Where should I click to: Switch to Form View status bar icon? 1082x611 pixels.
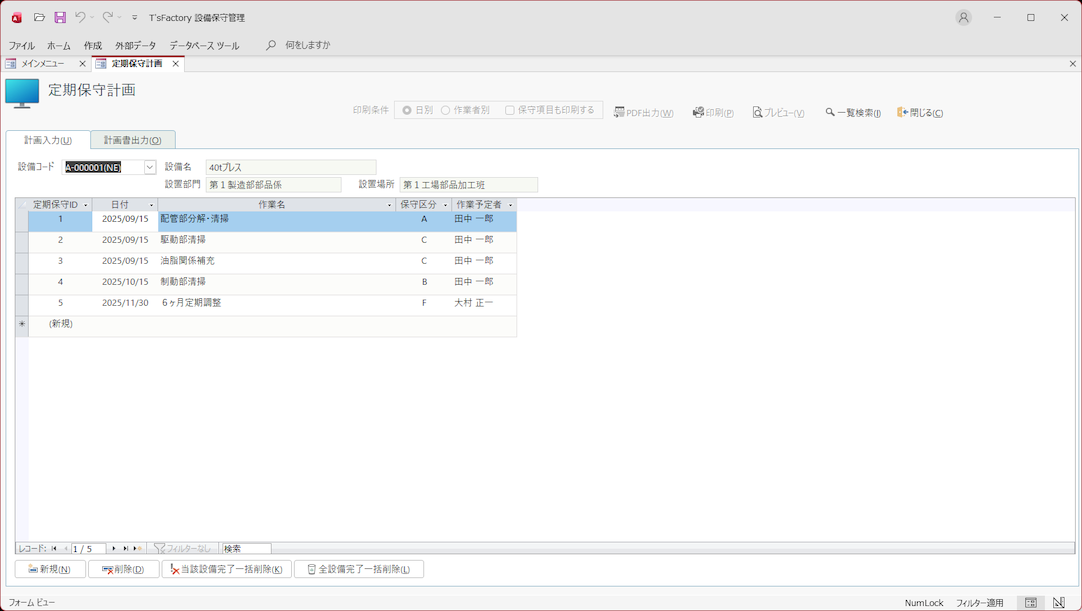tap(1031, 603)
